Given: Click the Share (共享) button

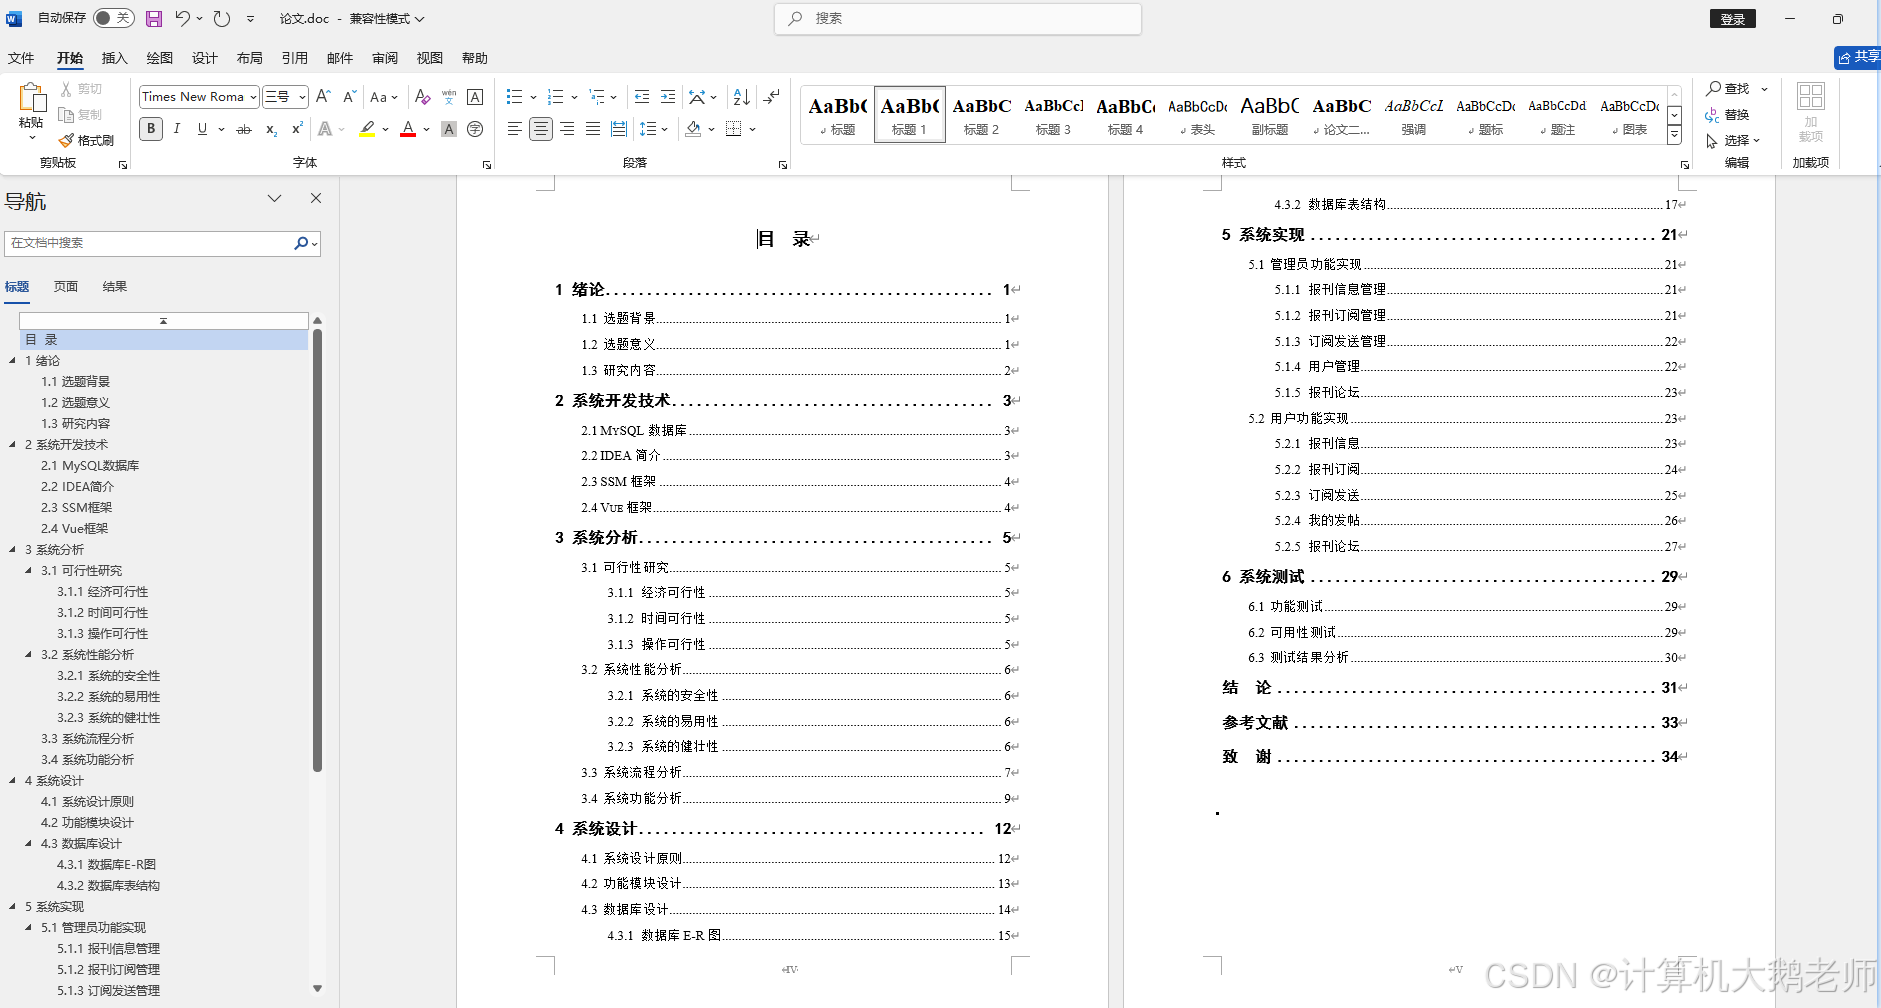Looking at the screenshot, I should pyautogui.click(x=1858, y=57).
